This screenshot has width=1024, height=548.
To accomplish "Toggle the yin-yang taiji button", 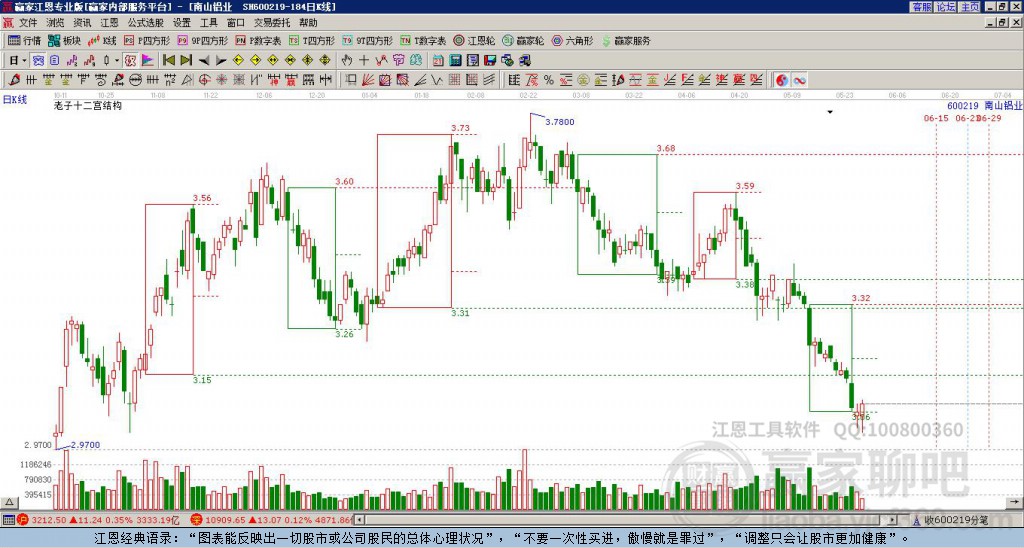I will click(x=781, y=80).
